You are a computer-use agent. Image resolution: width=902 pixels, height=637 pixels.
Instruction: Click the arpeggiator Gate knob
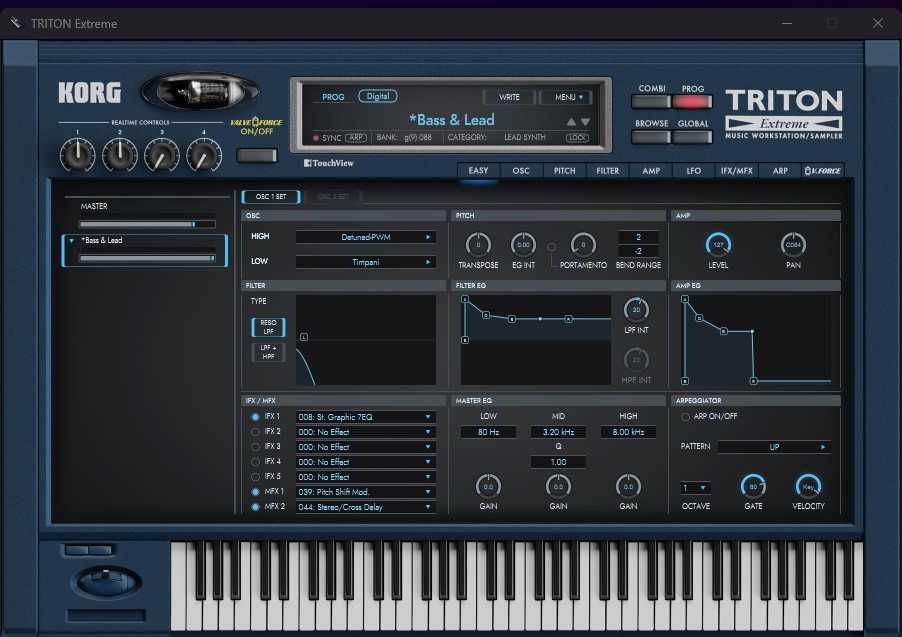click(x=753, y=487)
